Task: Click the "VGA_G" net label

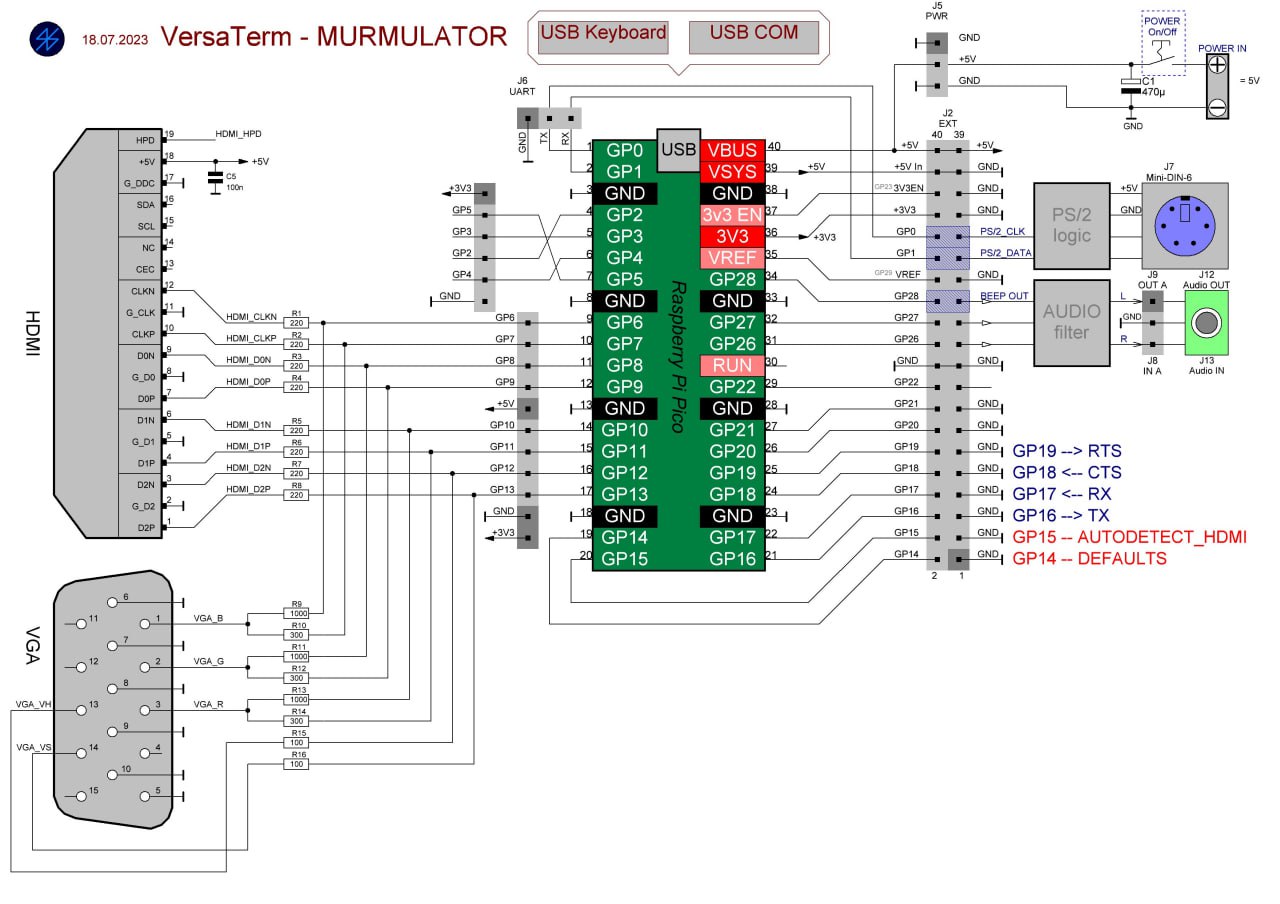Action: click(x=209, y=661)
